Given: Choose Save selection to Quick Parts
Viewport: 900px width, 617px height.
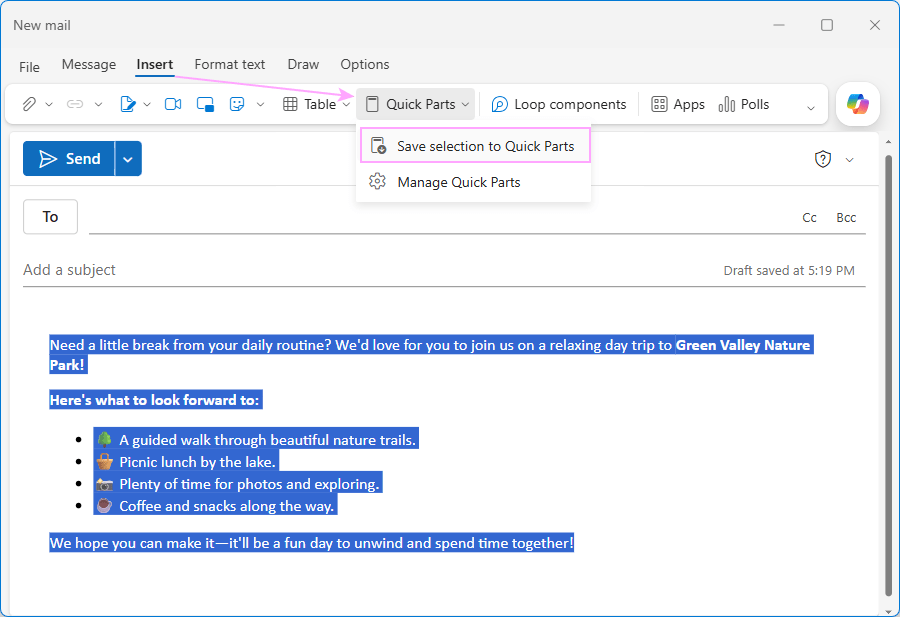Looking at the screenshot, I should point(475,146).
